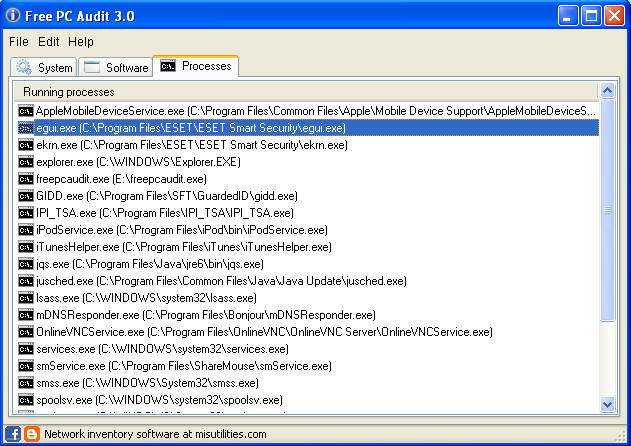Click the icon beside smService.exe
The width and height of the screenshot is (631, 446).
click(x=26, y=366)
